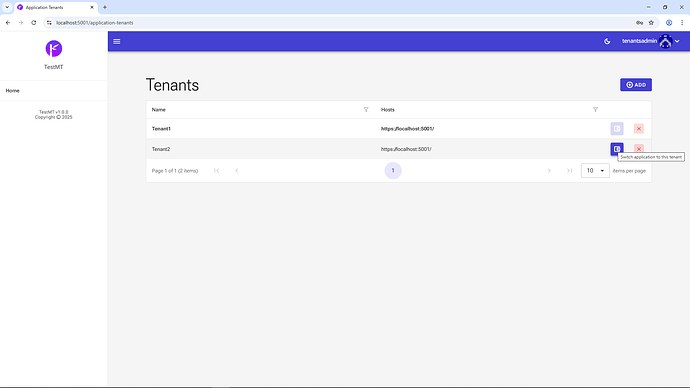Click the ADD tenant button
The image size is (690, 388).
click(636, 85)
